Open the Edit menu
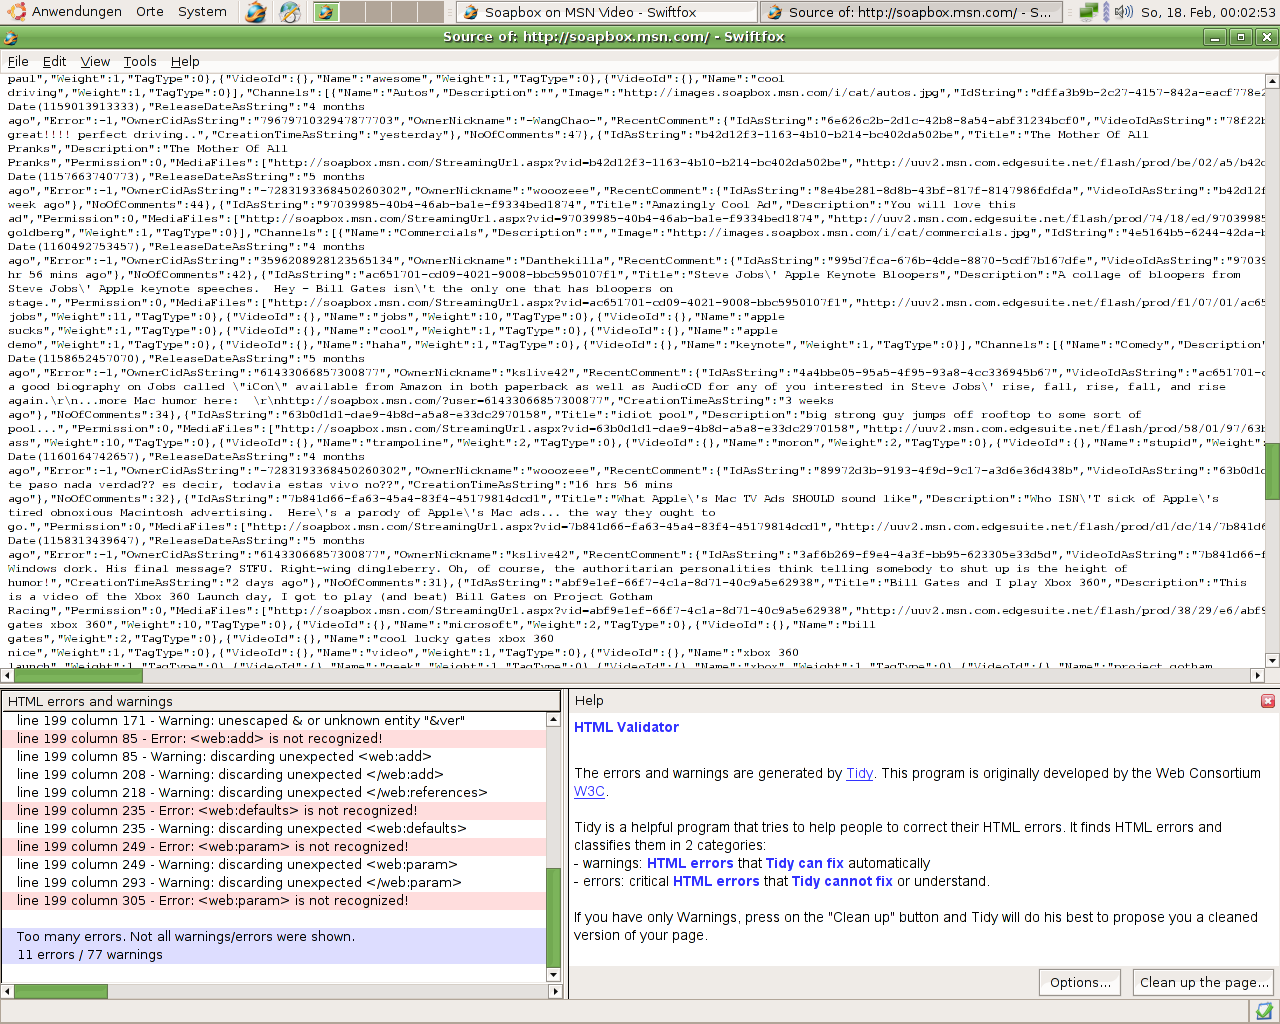This screenshot has height=1024, width=1280. [54, 61]
